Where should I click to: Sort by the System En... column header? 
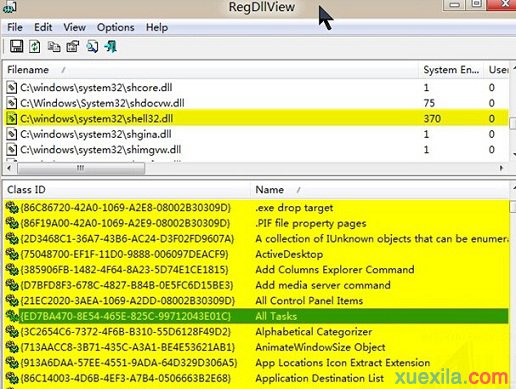pyautogui.click(x=451, y=70)
